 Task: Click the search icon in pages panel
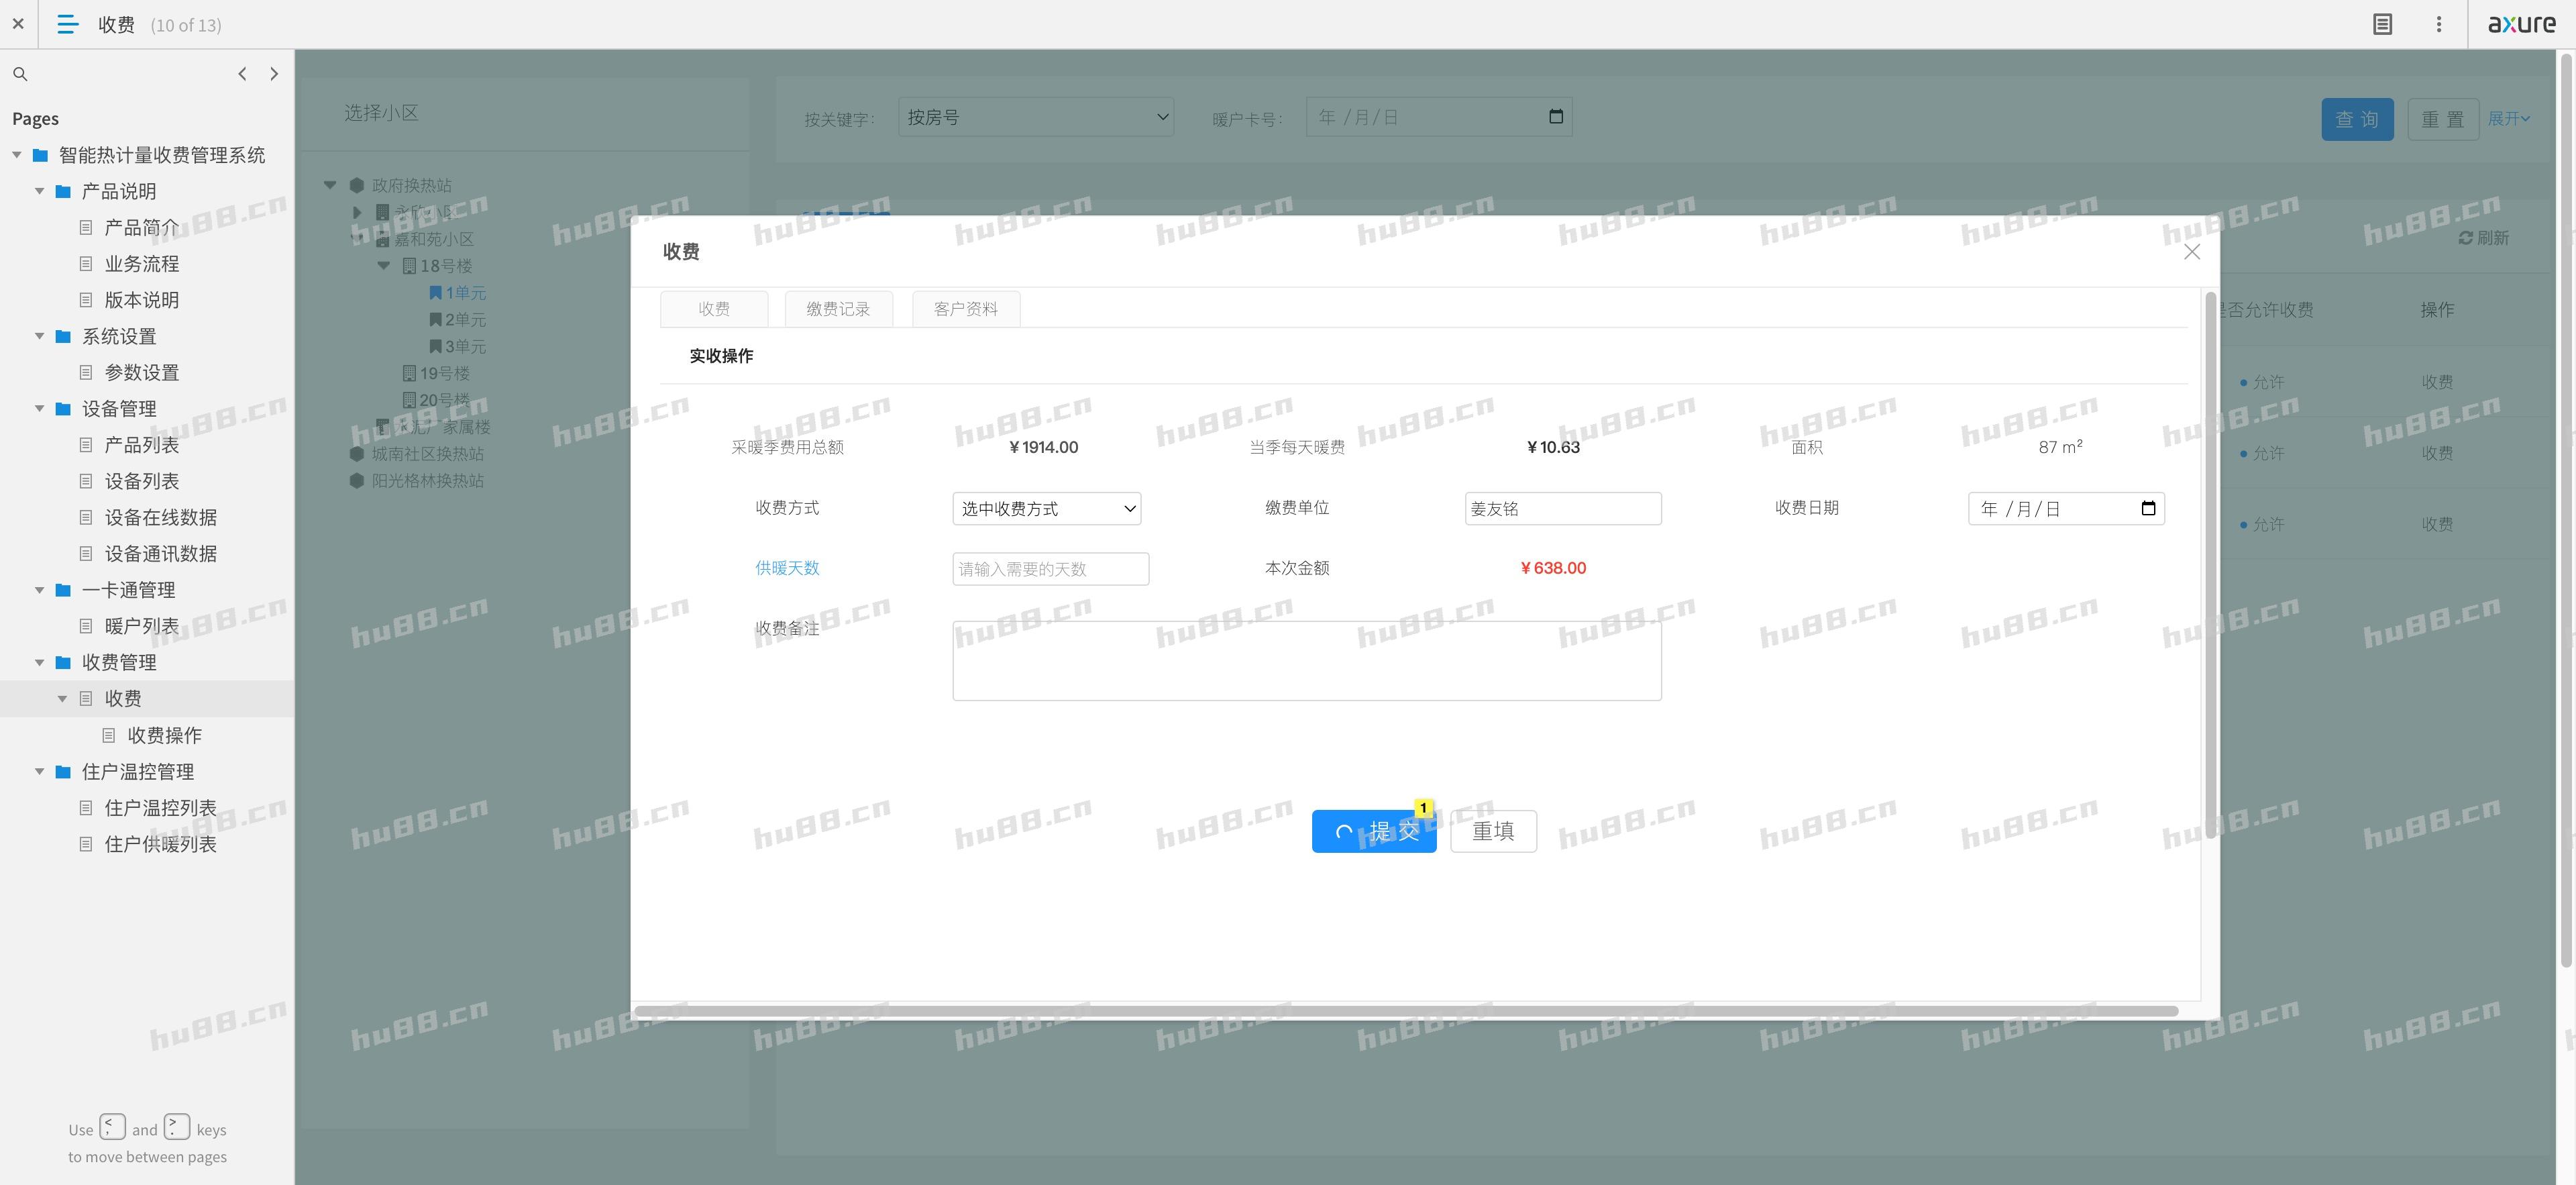pyautogui.click(x=20, y=74)
